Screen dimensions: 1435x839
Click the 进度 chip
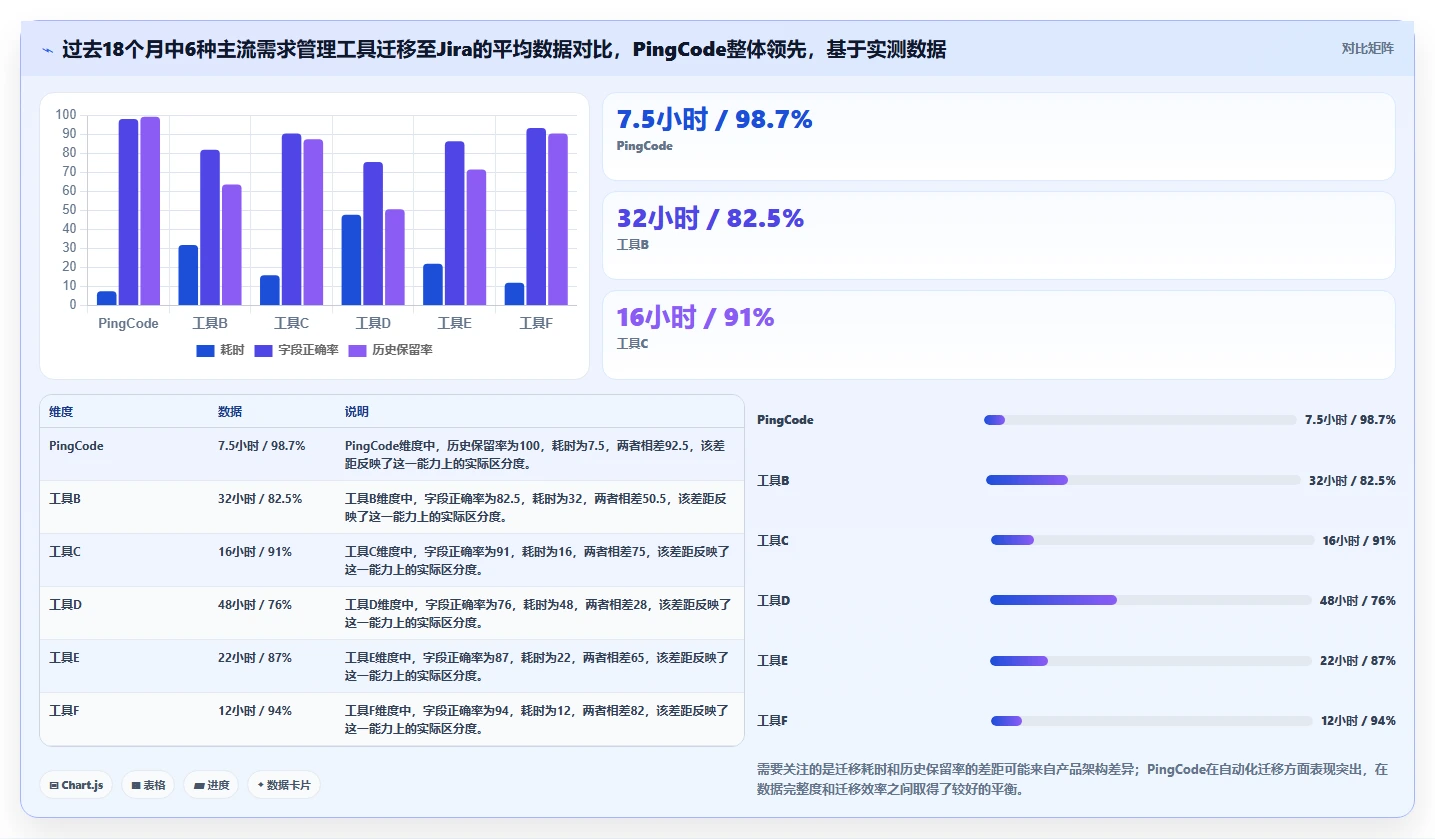tap(211, 785)
